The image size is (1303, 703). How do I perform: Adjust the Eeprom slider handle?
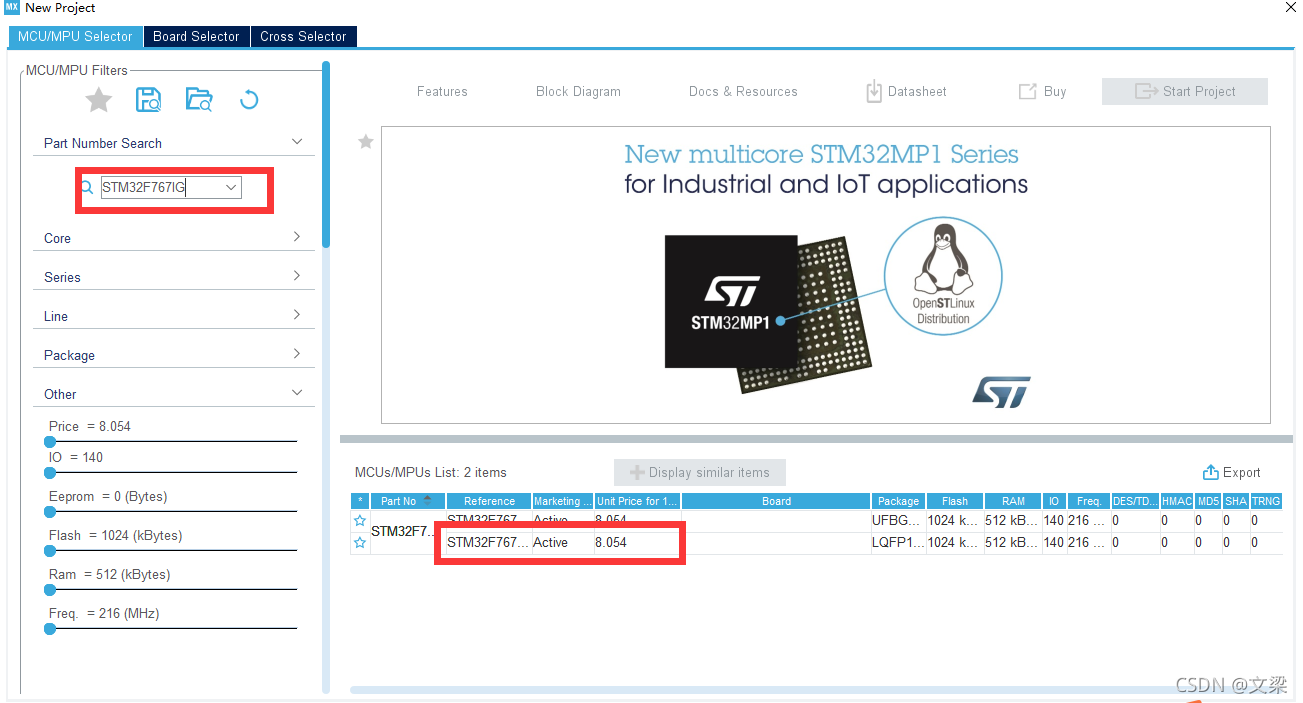coord(50,511)
